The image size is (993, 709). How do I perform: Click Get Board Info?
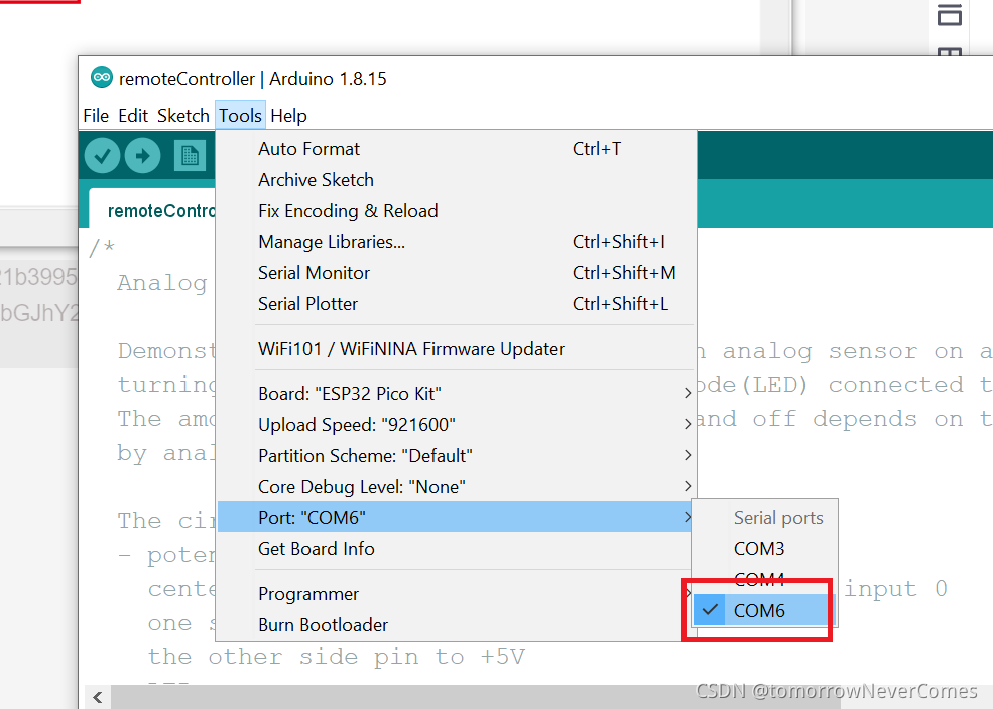point(456,549)
